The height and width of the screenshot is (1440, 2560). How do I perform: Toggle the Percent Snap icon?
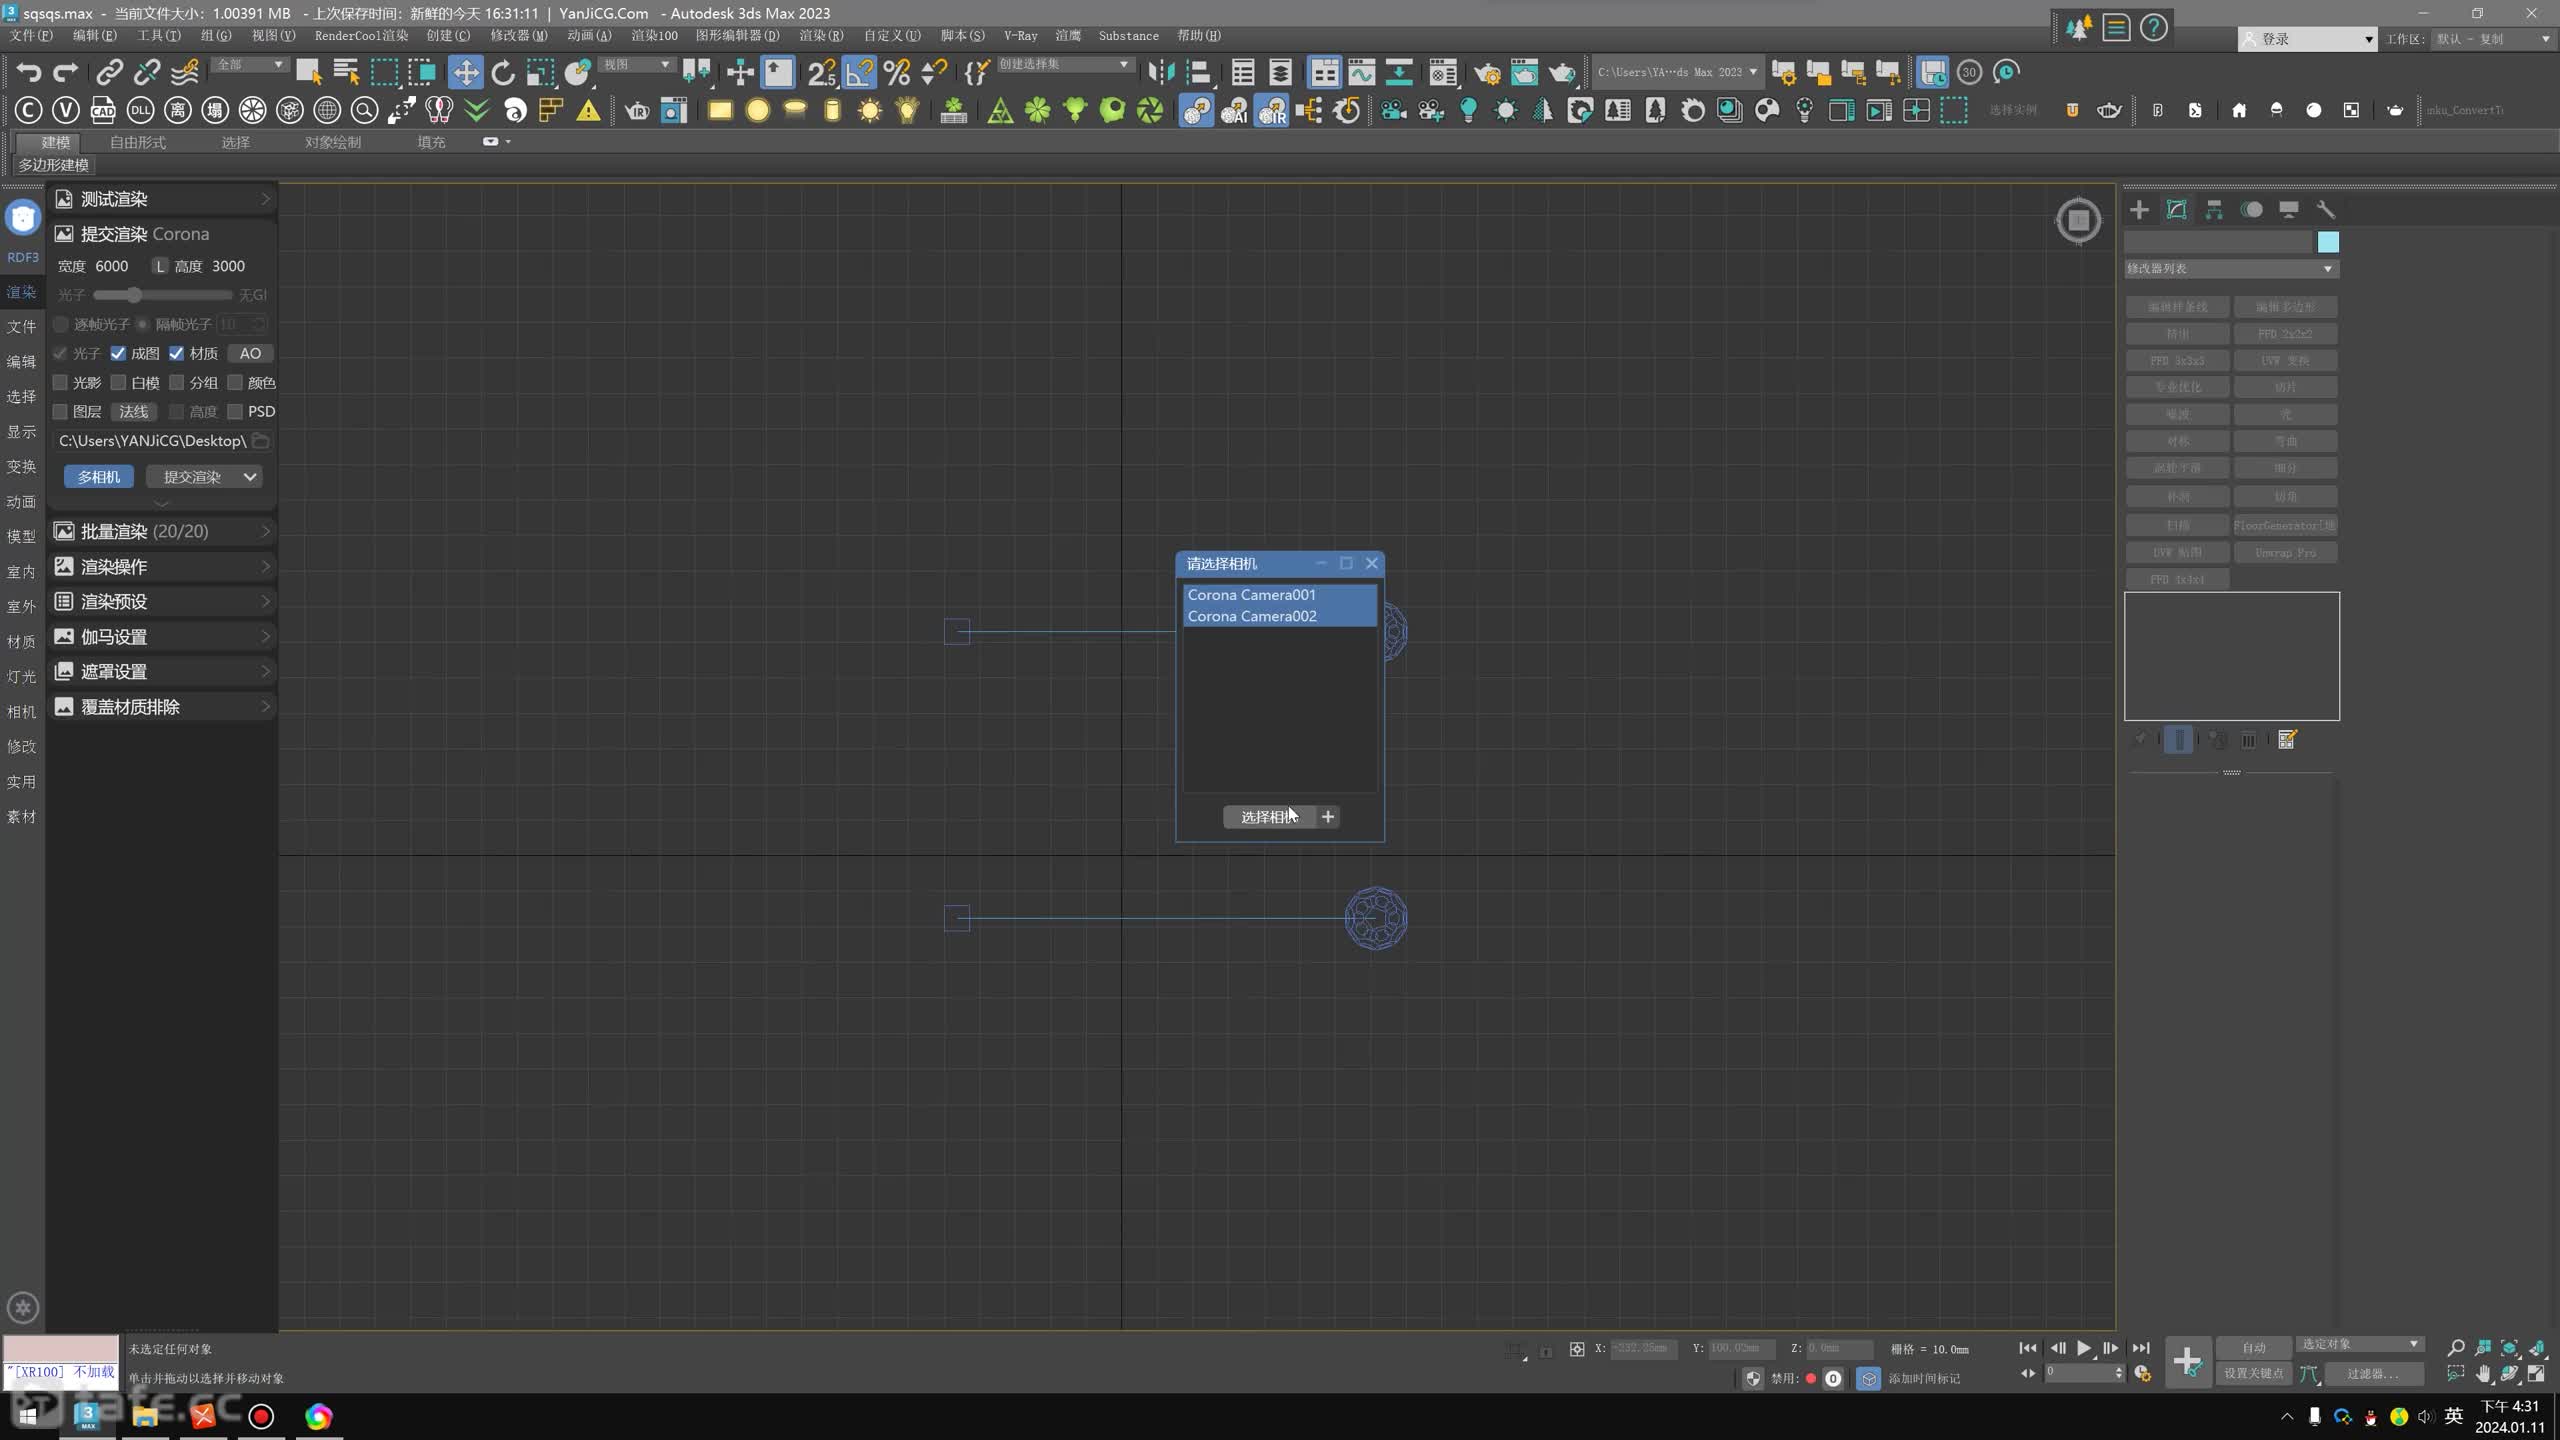pos(897,72)
